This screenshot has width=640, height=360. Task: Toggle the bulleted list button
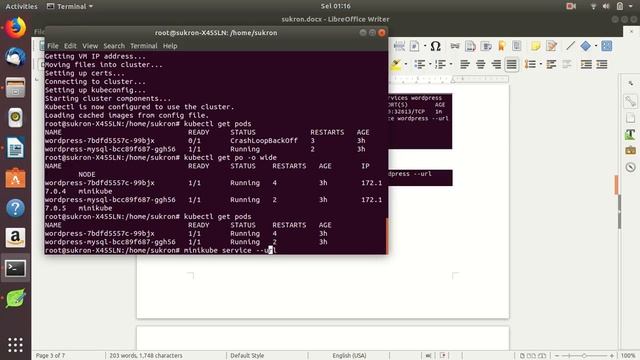[420, 64]
